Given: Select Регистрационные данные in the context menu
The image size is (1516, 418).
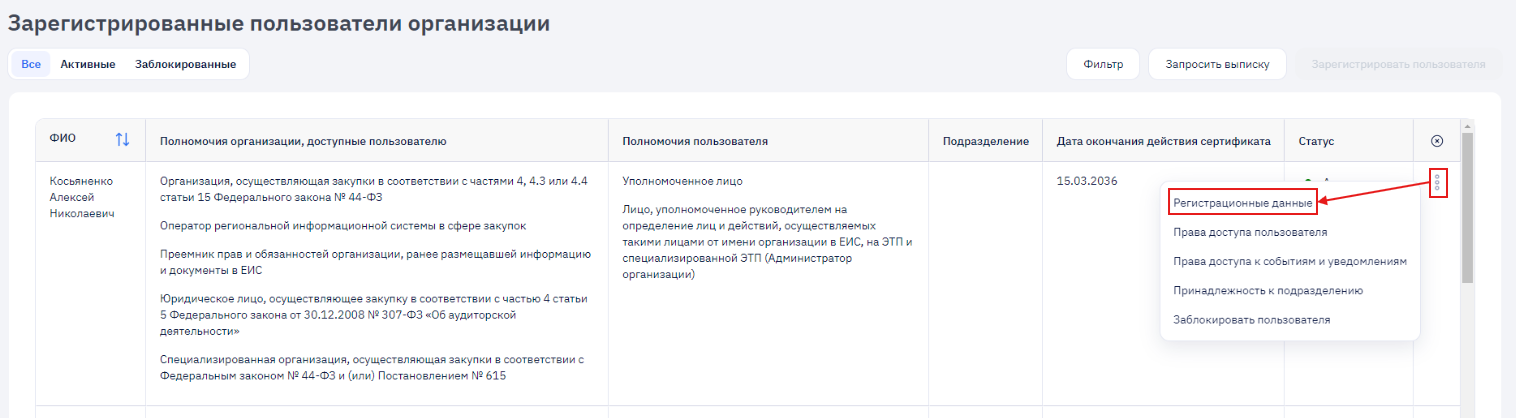Looking at the screenshot, I should pos(1243,203).
